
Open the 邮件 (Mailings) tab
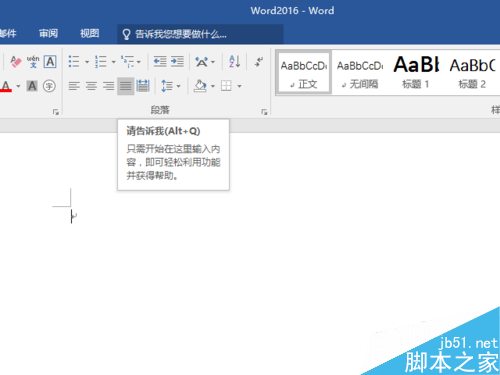point(8,33)
